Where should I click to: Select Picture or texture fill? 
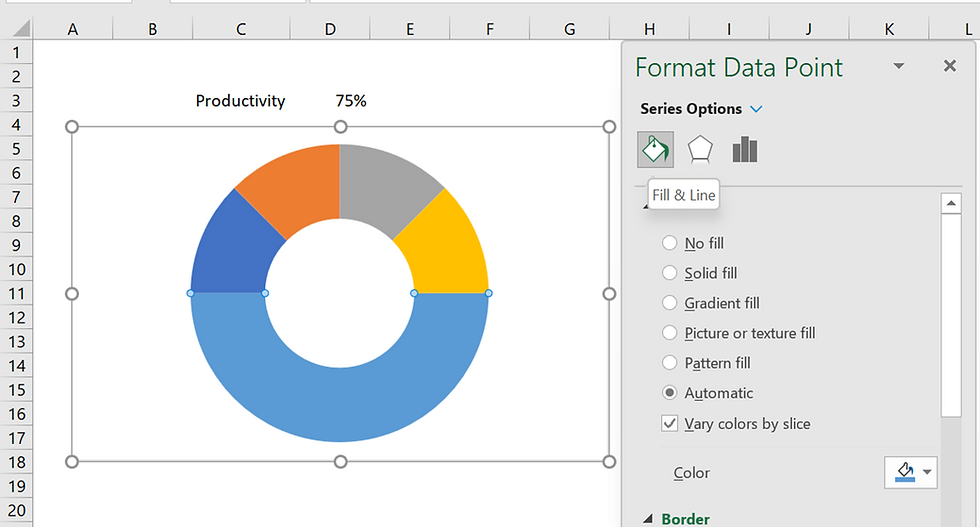(x=669, y=333)
